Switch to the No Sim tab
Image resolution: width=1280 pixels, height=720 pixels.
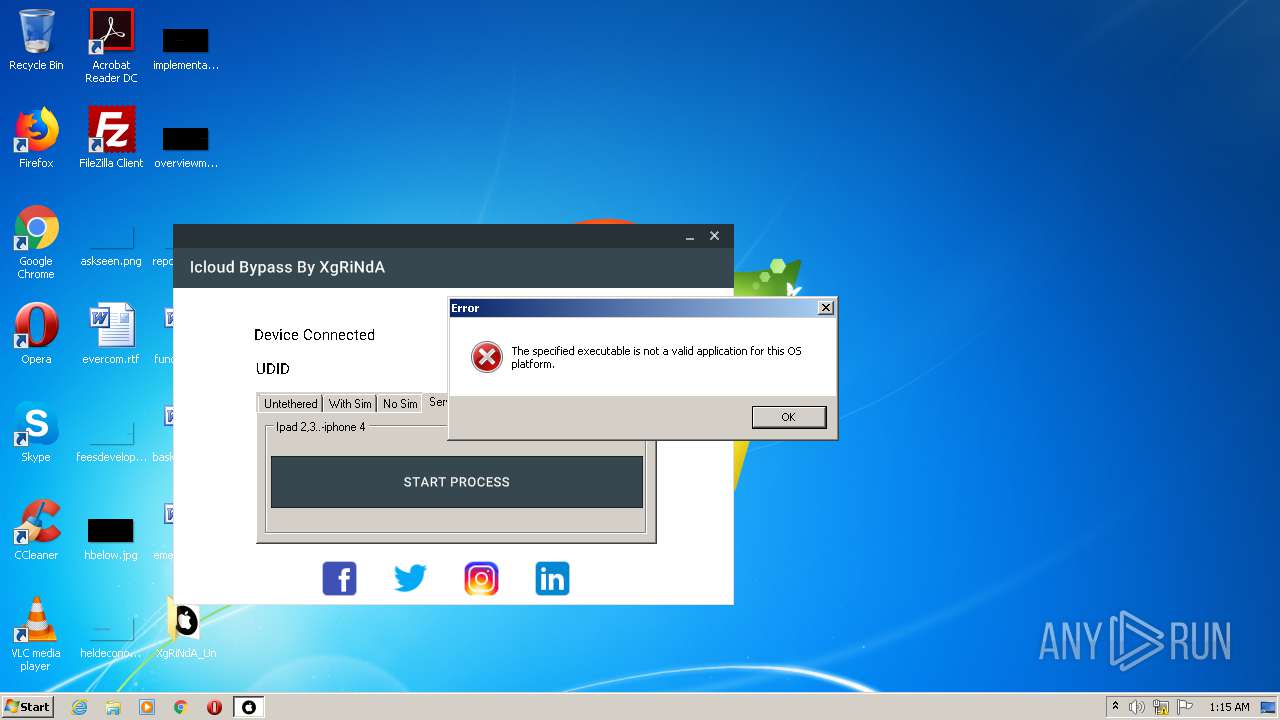tap(400, 403)
